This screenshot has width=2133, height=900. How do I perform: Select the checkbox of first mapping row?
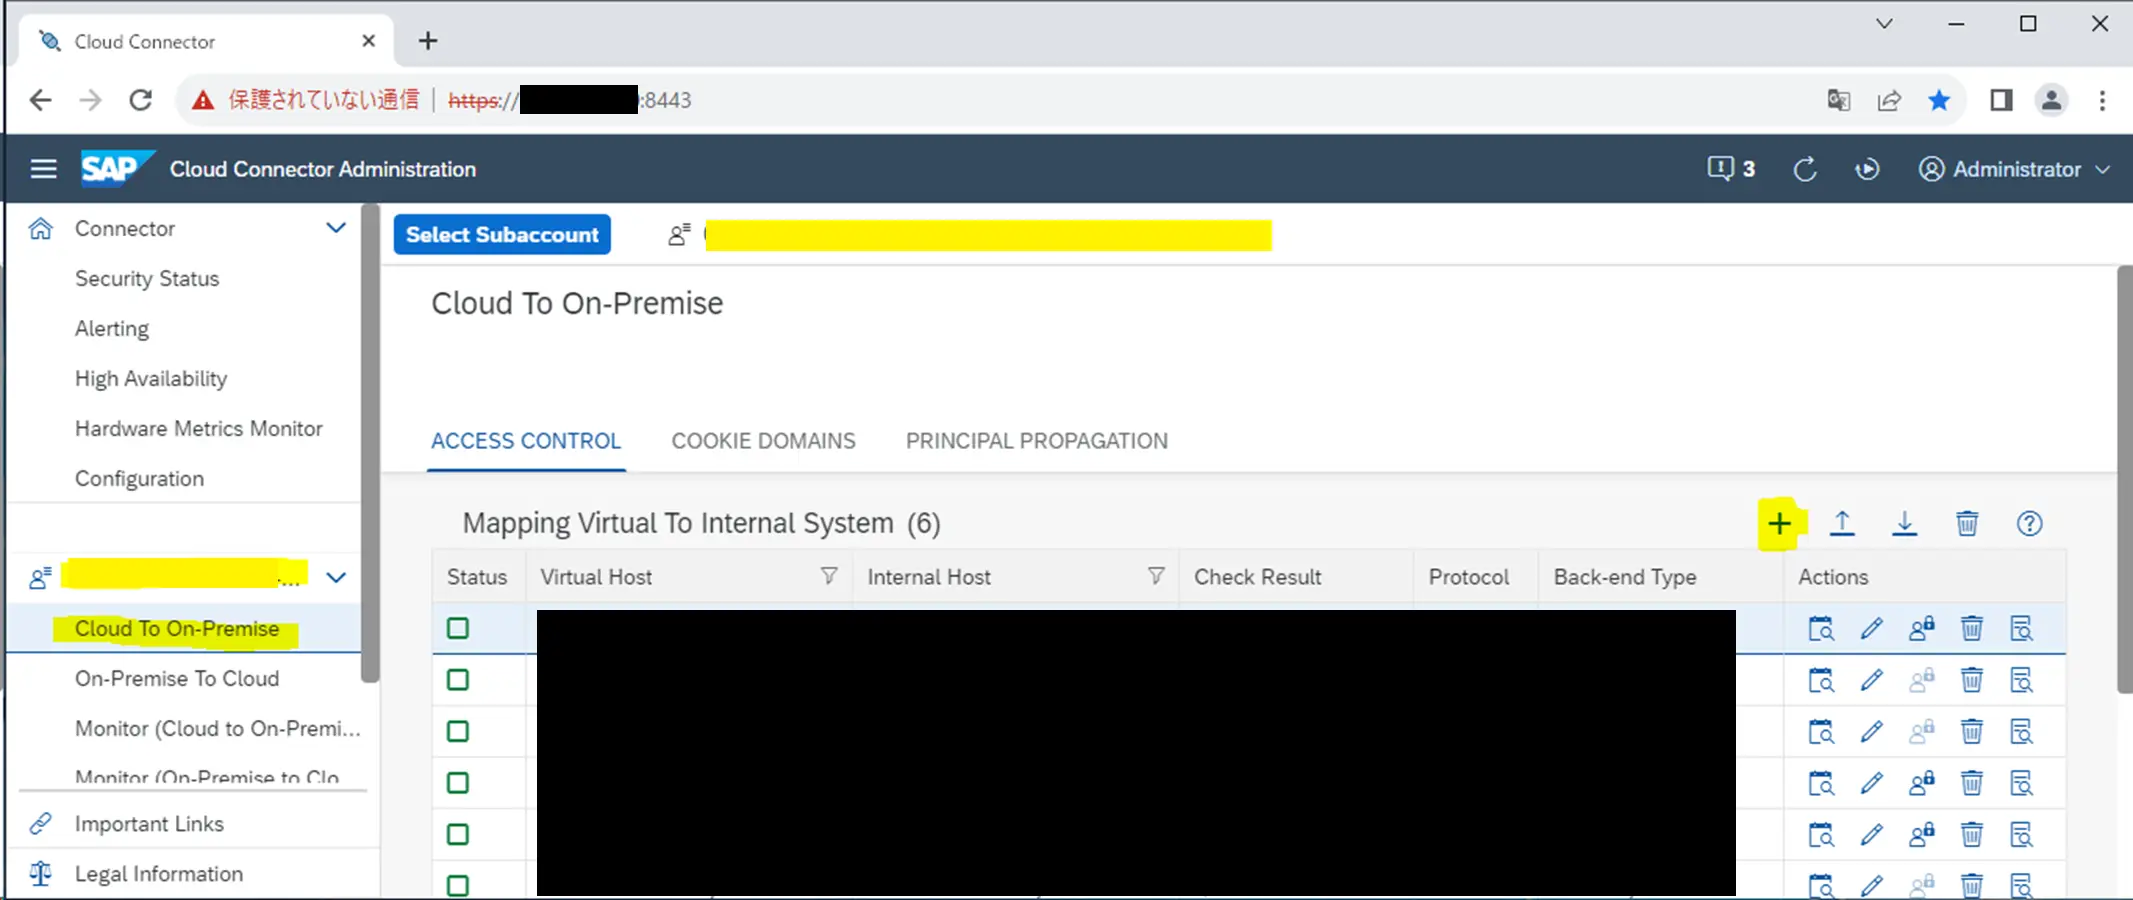point(458,628)
